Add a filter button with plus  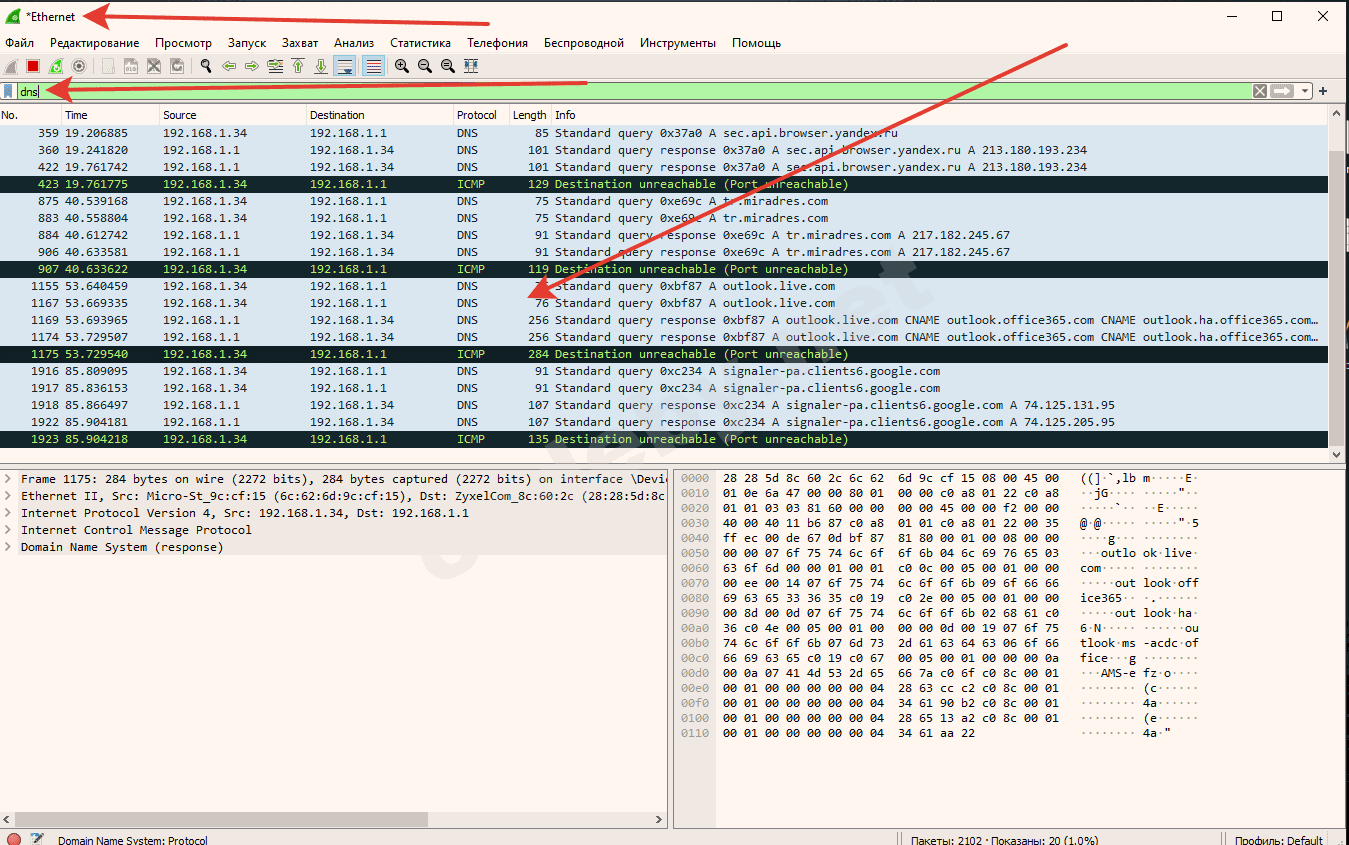(1323, 91)
